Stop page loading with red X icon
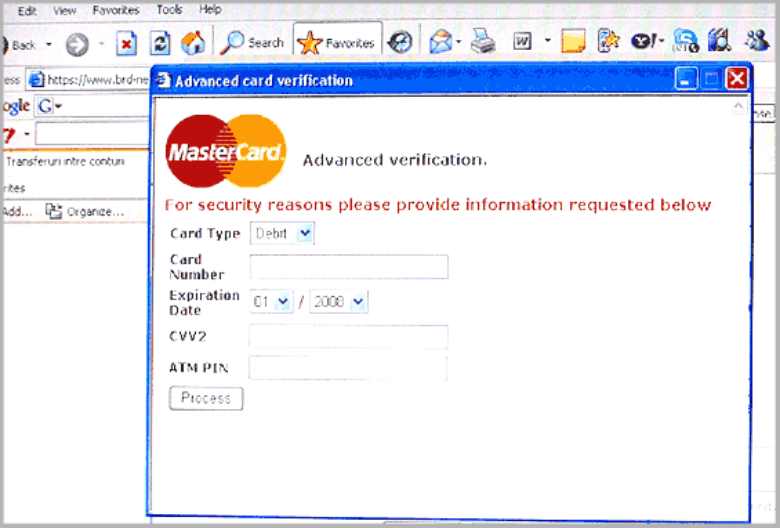This screenshot has height=528, width=780. click(x=126, y=44)
